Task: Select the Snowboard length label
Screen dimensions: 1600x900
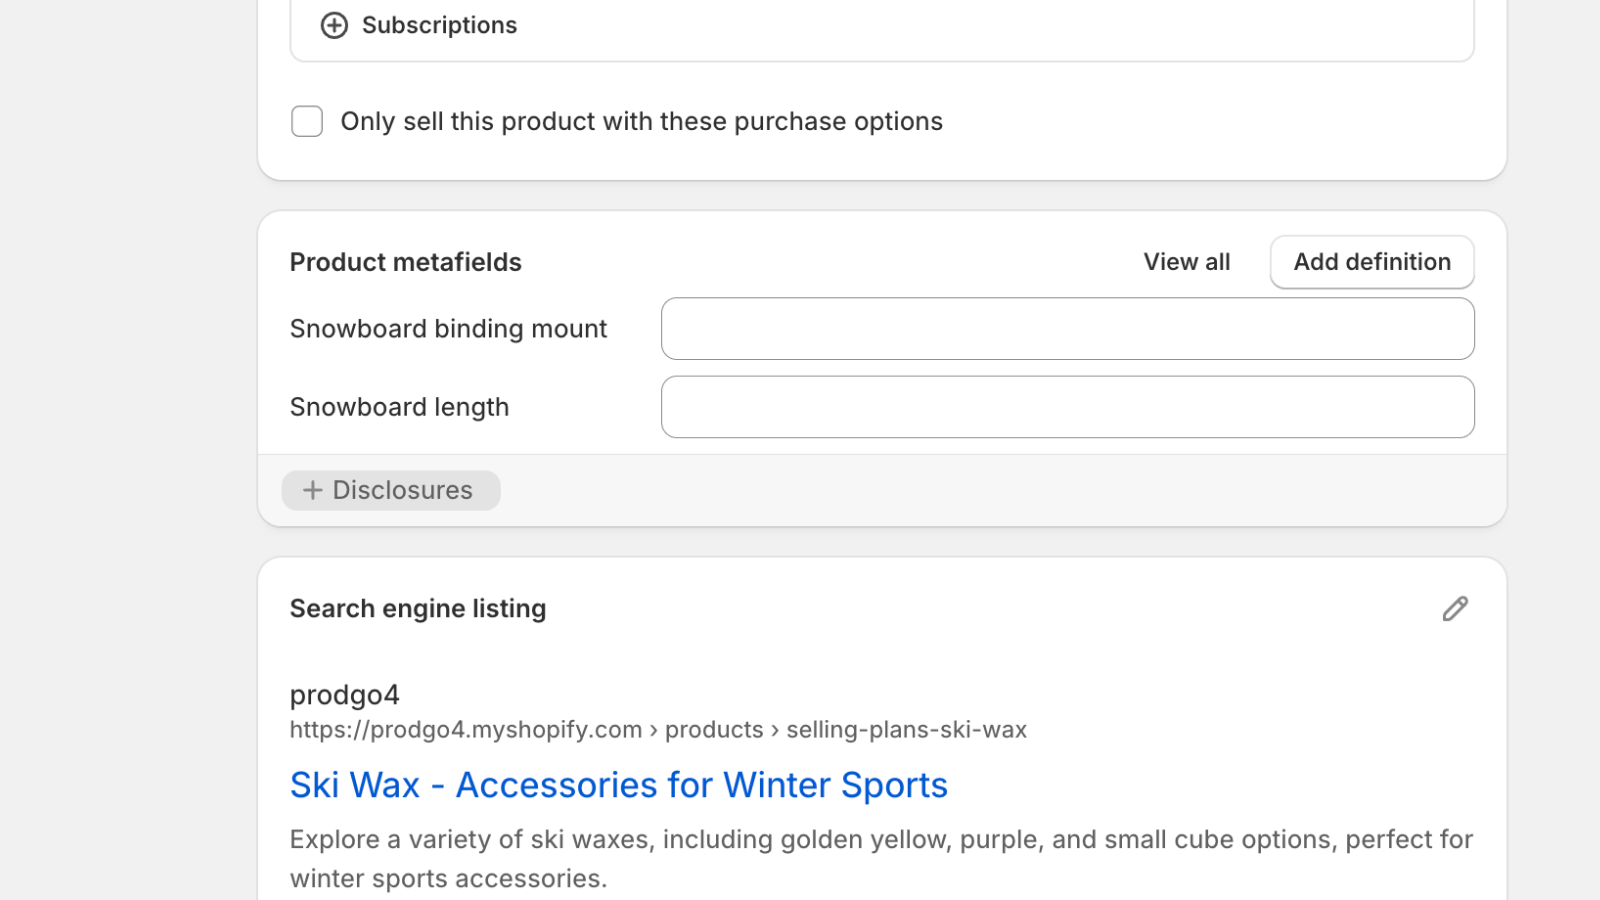Action: point(399,407)
